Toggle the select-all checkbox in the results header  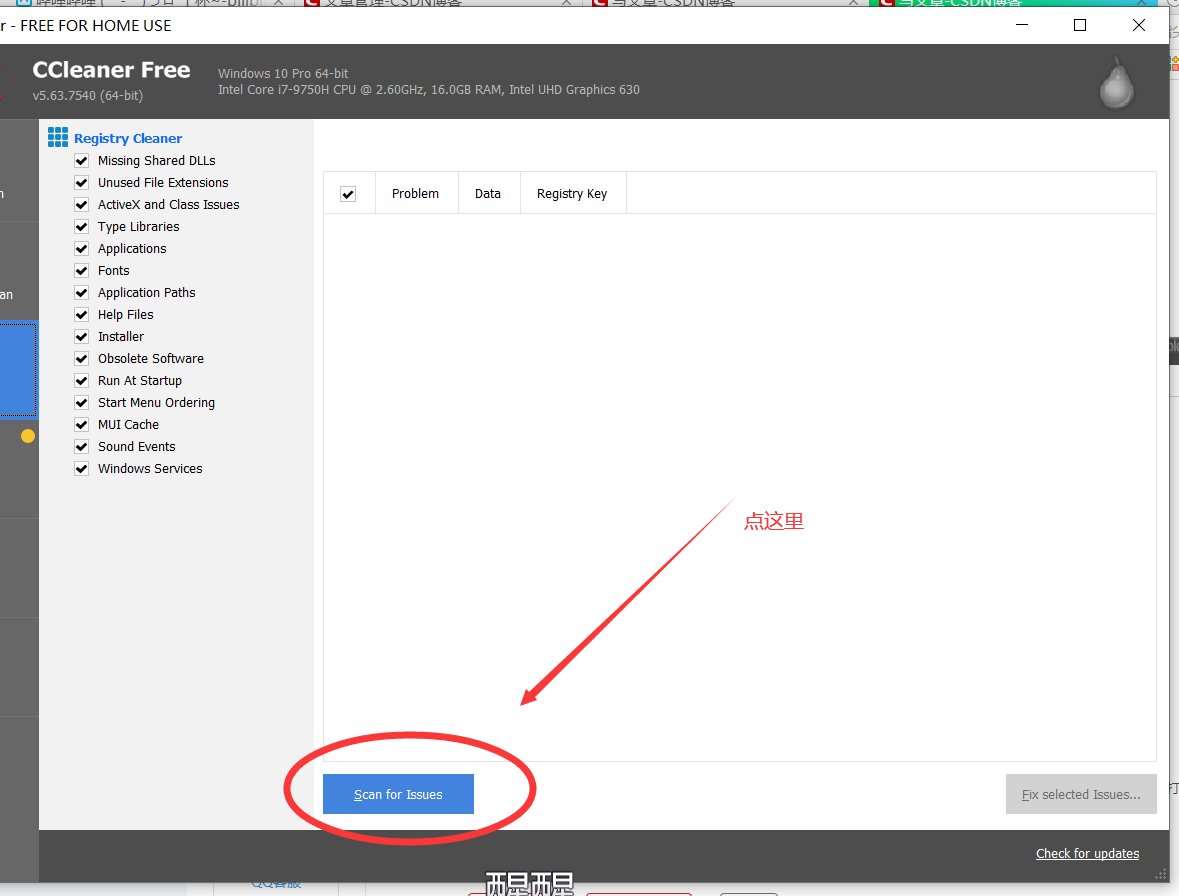pos(348,193)
